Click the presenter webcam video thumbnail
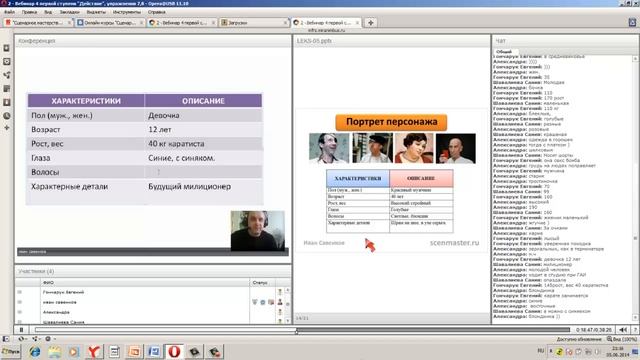 (x=258, y=231)
